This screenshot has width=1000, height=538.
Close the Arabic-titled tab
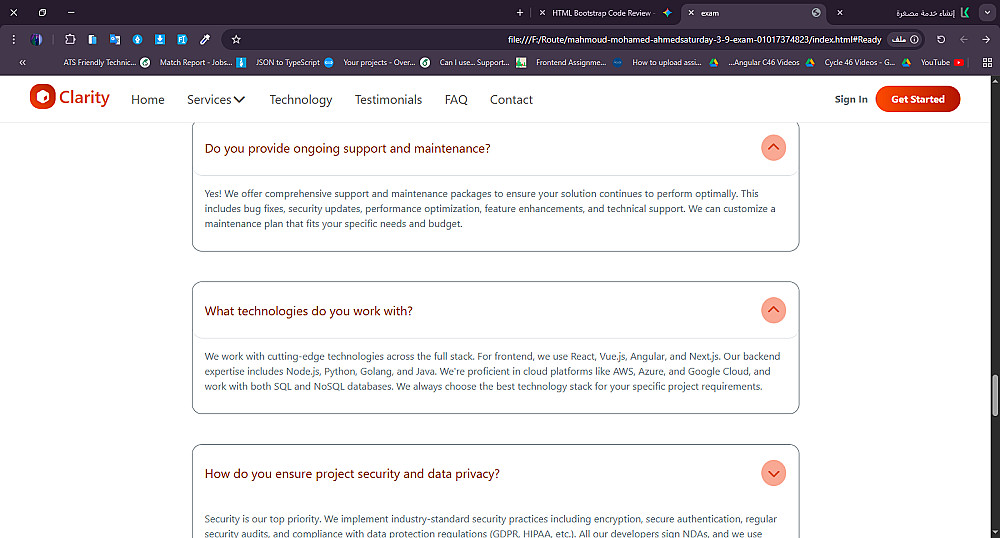[840, 13]
